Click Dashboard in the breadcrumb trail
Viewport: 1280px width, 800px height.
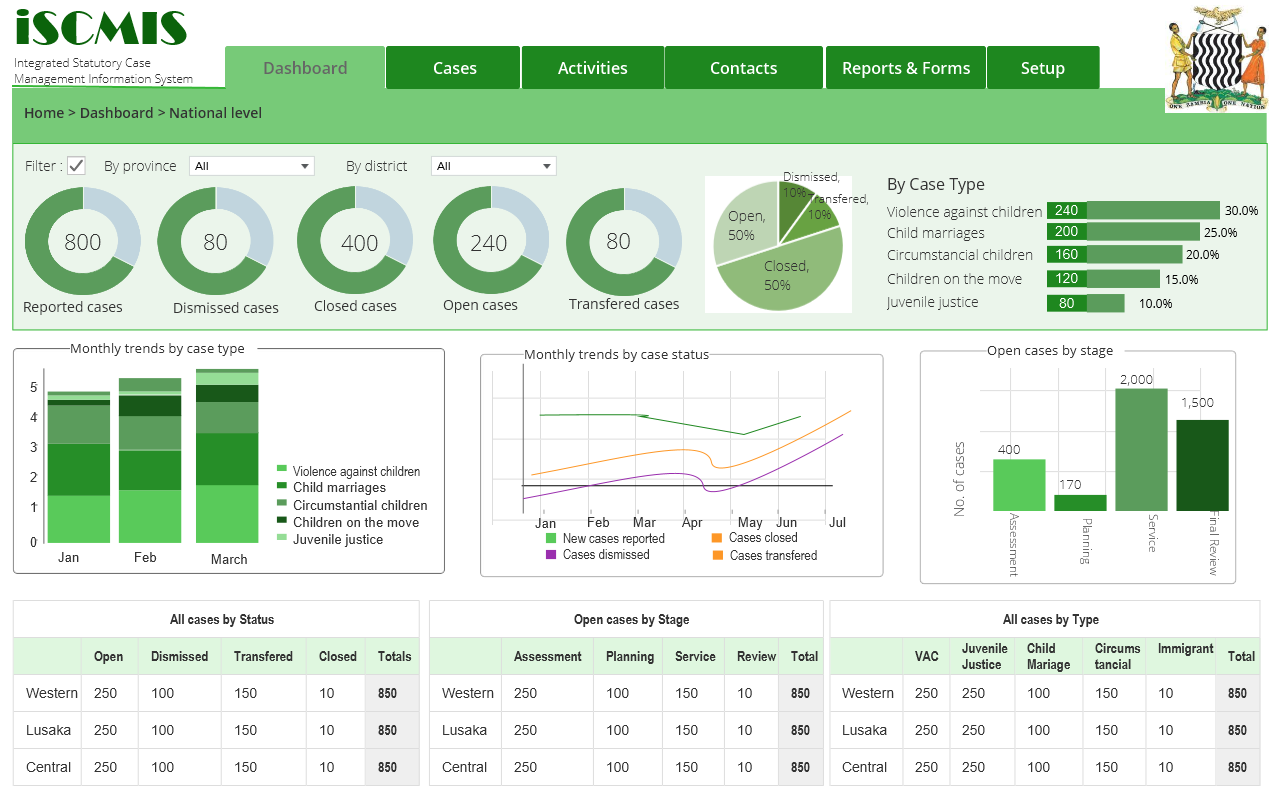pos(117,113)
